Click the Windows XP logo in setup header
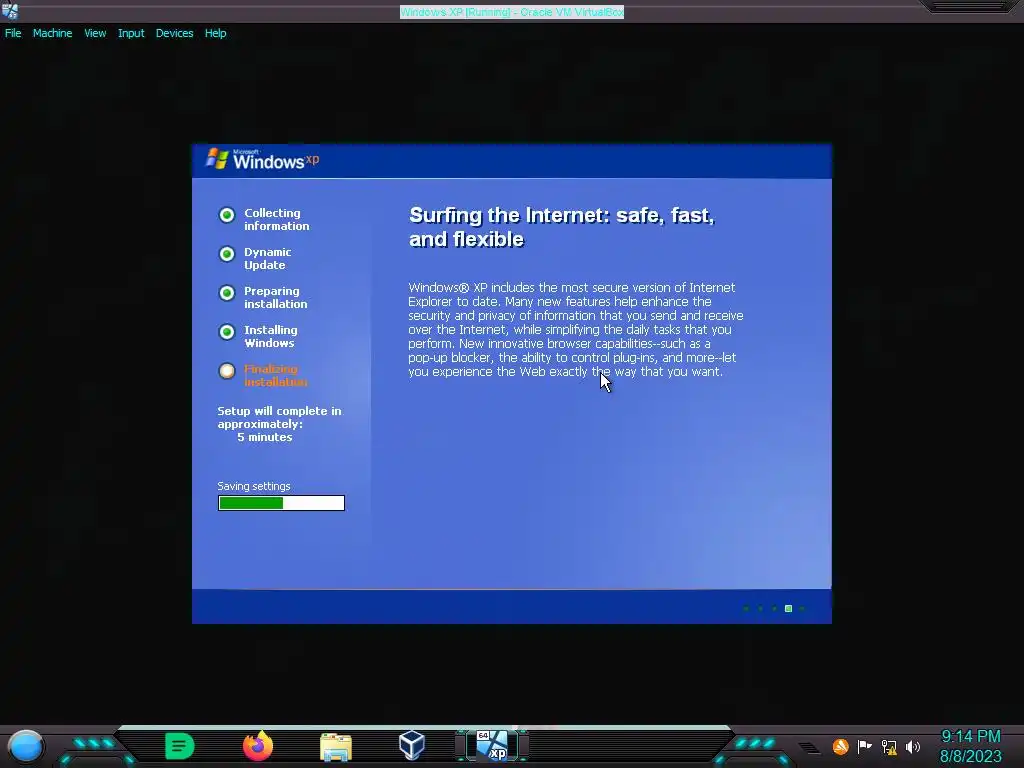Screen dimensions: 1024x768 (263, 159)
